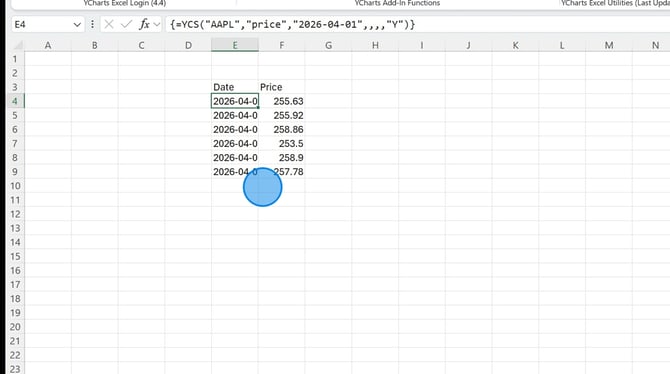Click into the formula bar YCS formula
This screenshot has width=670, height=374.
click(293, 24)
